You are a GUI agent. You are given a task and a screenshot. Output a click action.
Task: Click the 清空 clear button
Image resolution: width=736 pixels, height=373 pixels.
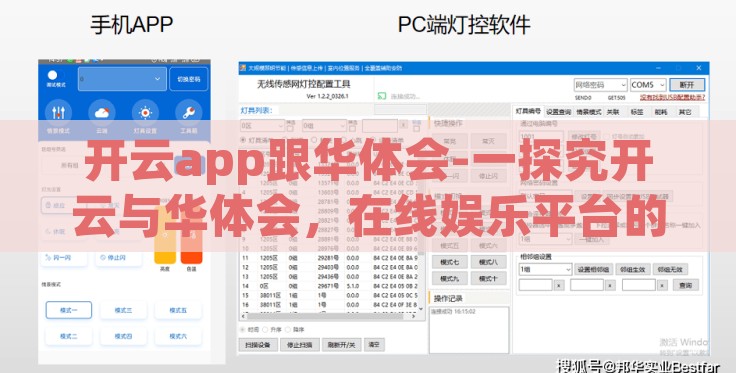pos(374,344)
